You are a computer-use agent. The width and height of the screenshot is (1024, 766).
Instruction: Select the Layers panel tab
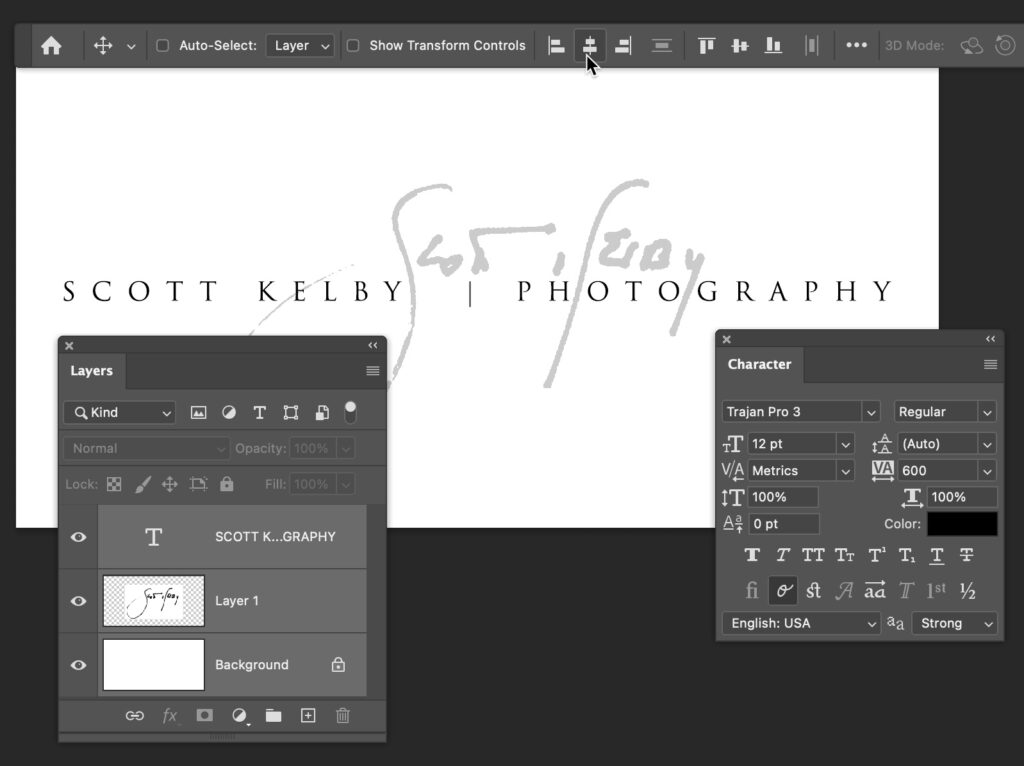coord(91,371)
